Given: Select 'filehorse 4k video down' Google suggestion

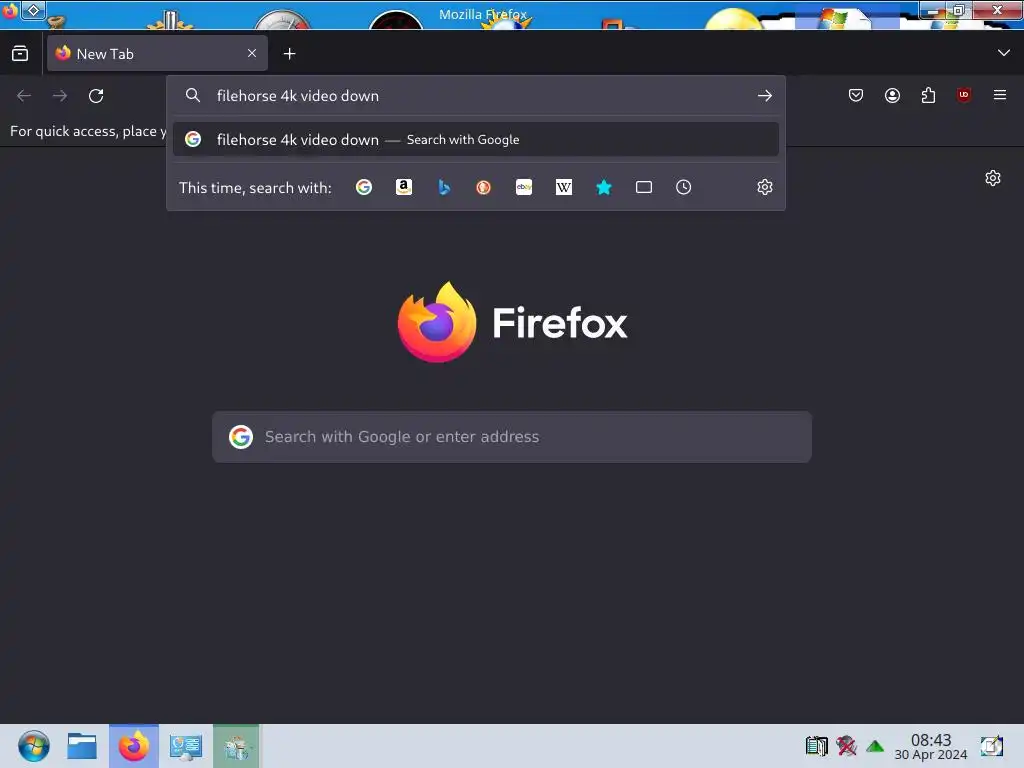Looking at the screenshot, I should (475, 139).
